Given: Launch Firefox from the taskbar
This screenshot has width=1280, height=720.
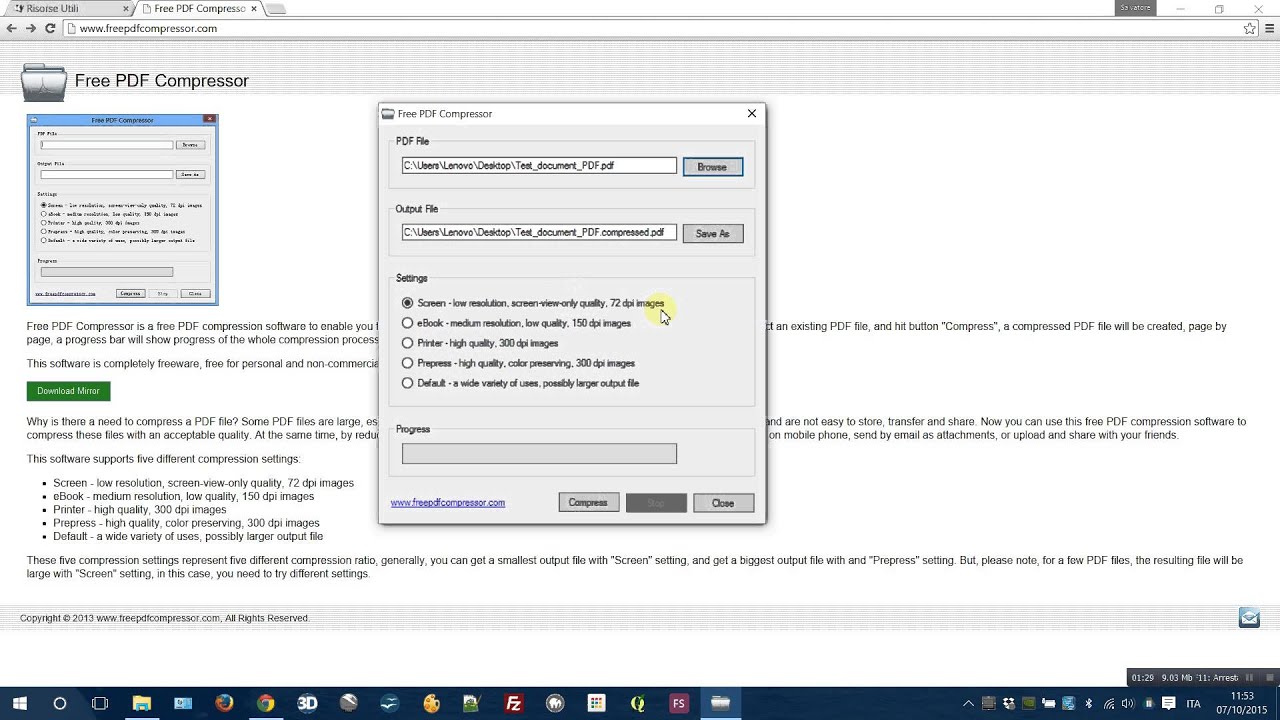Looking at the screenshot, I should (x=224, y=703).
